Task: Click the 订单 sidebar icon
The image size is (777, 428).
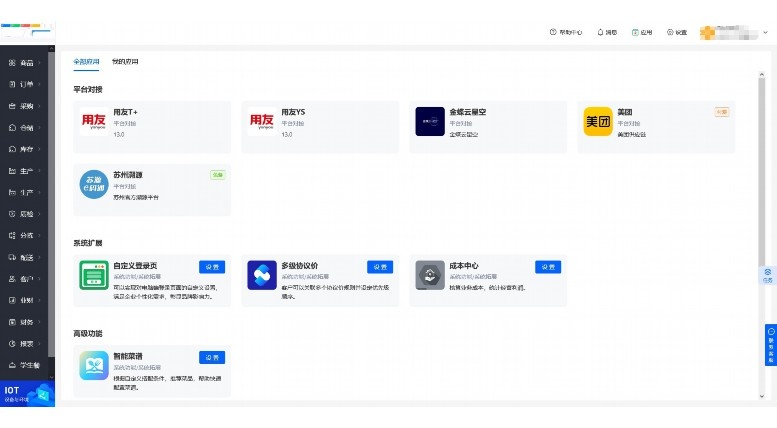Action: pyautogui.click(x=12, y=84)
